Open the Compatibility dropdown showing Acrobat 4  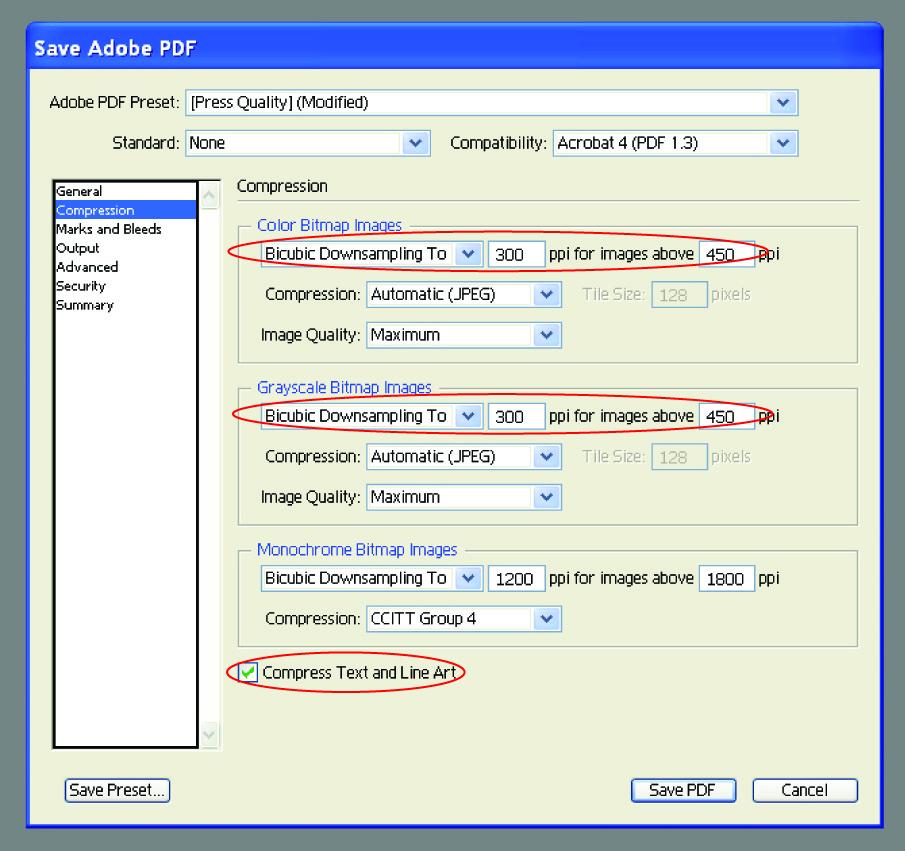(675, 143)
